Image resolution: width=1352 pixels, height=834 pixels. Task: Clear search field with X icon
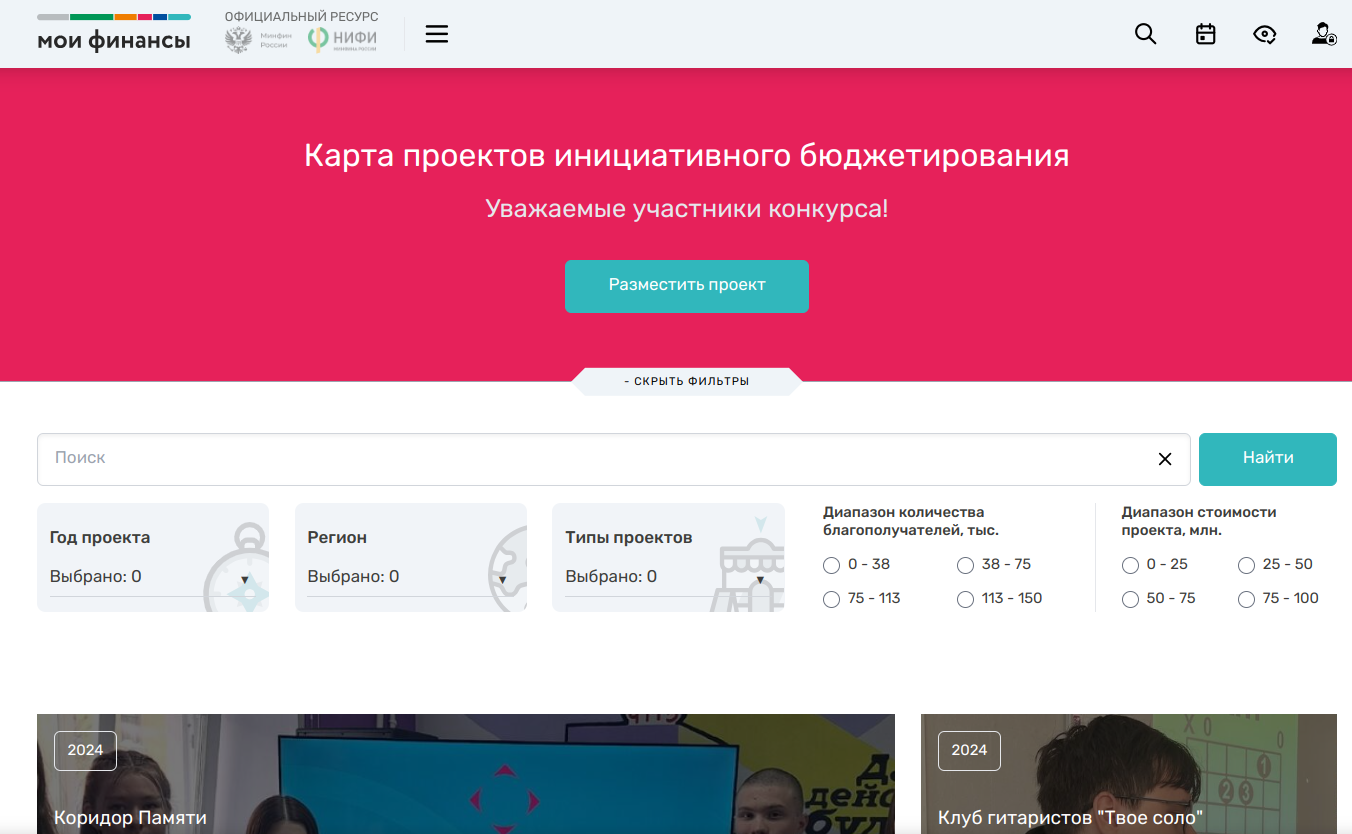click(1165, 459)
